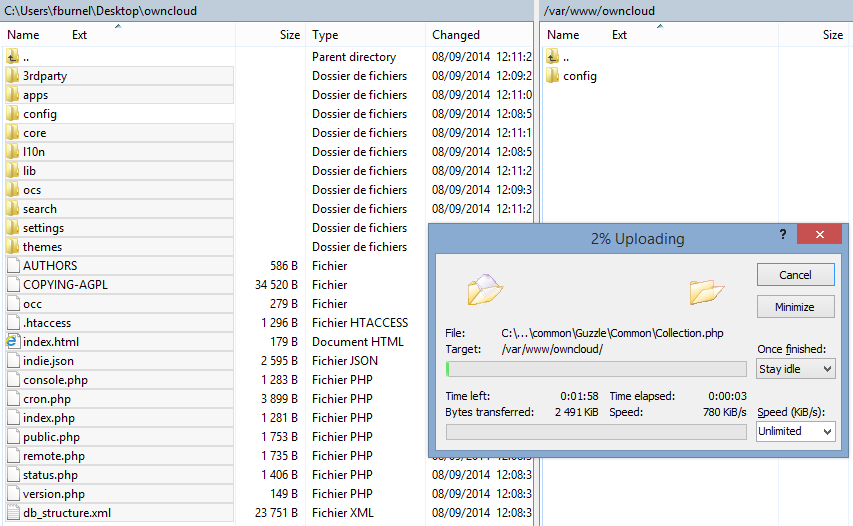Click the console.php file icon
The width and height of the screenshot is (853, 526).
(13, 380)
